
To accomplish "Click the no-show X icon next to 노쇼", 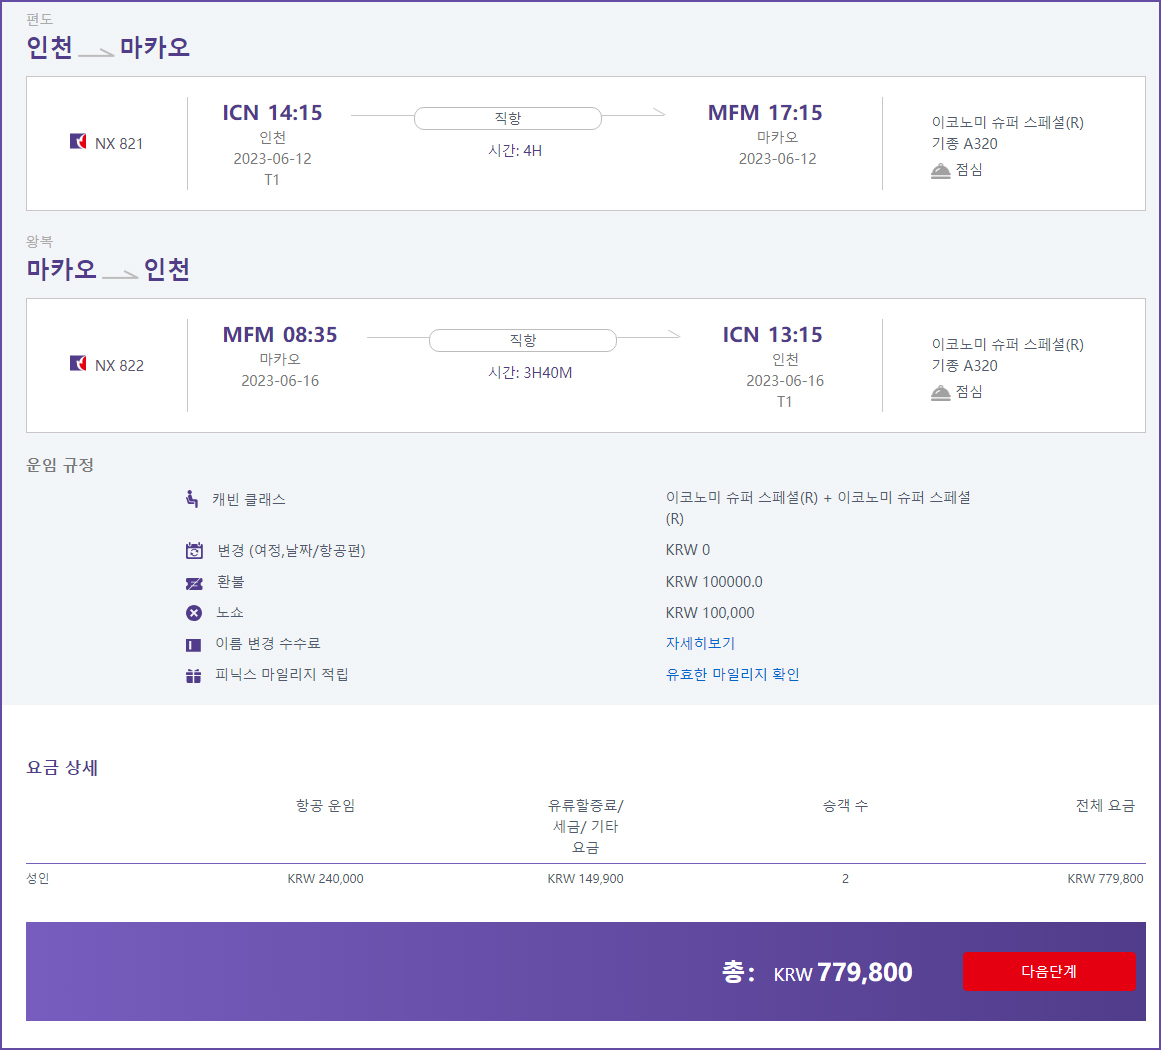I will coord(194,613).
